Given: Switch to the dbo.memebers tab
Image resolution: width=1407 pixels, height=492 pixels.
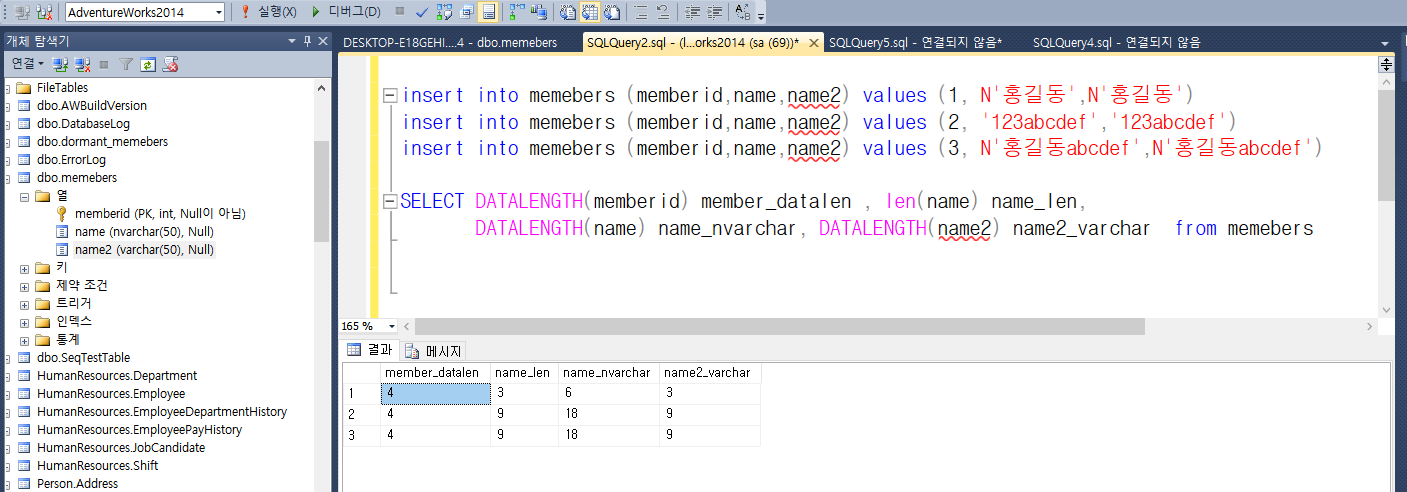Looking at the screenshot, I should coord(450,42).
